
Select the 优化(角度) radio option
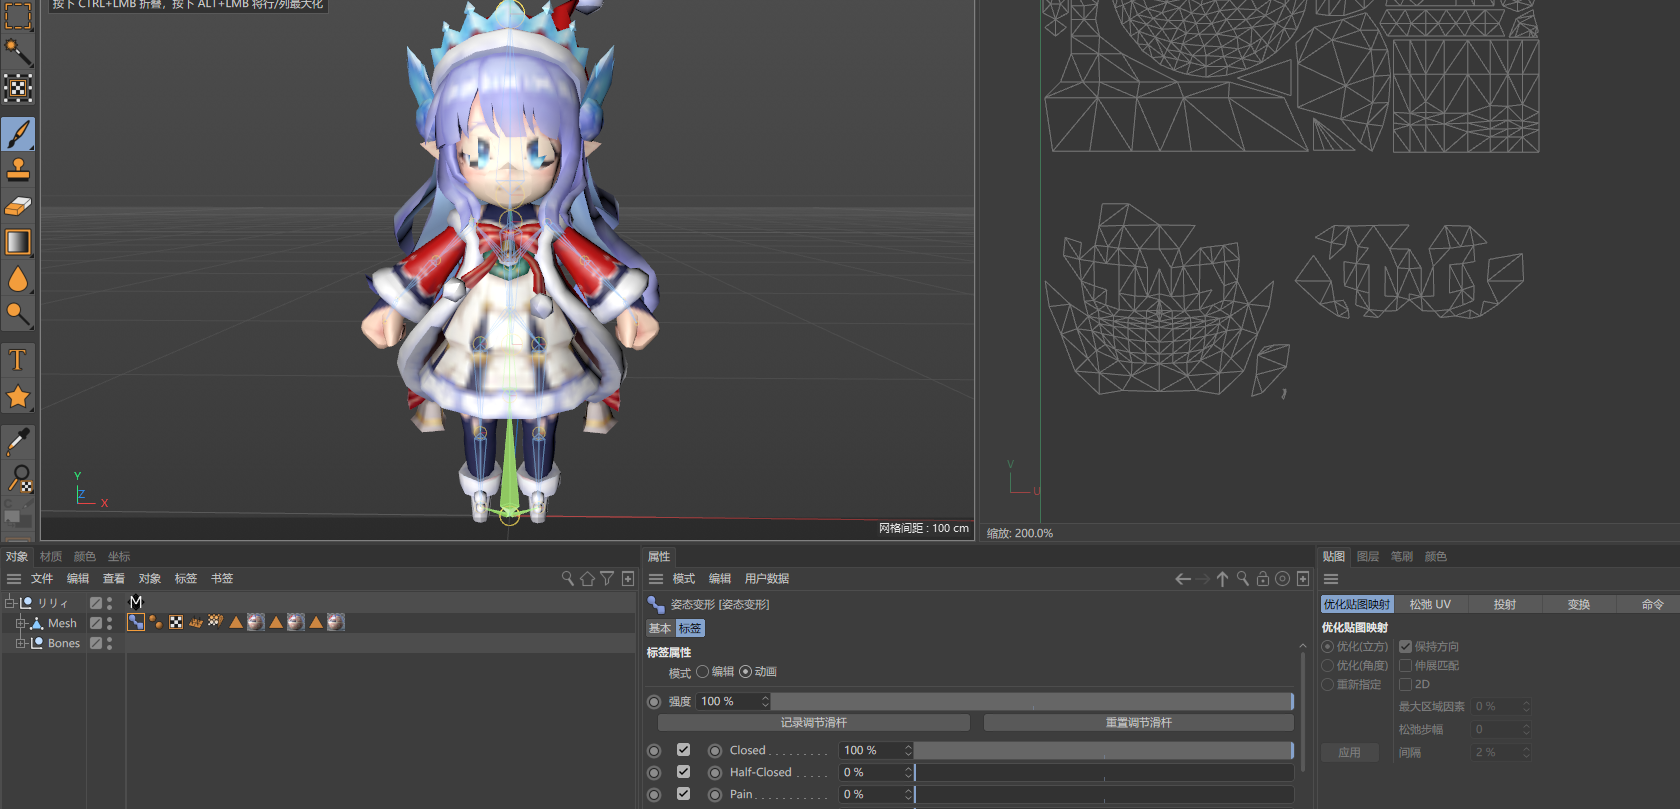[x=1328, y=665]
